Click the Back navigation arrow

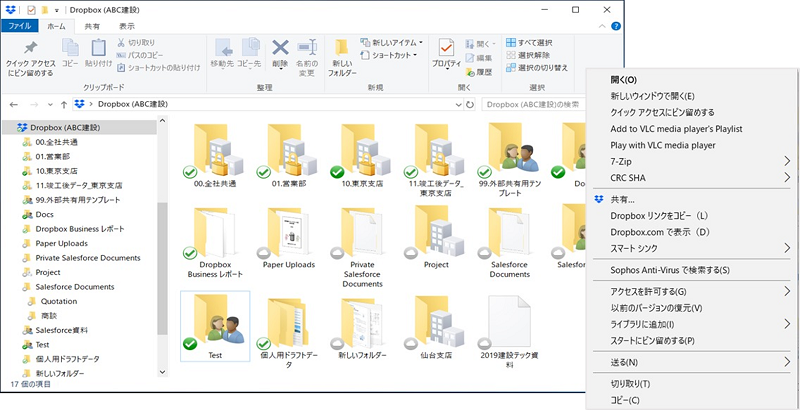coord(14,105)
